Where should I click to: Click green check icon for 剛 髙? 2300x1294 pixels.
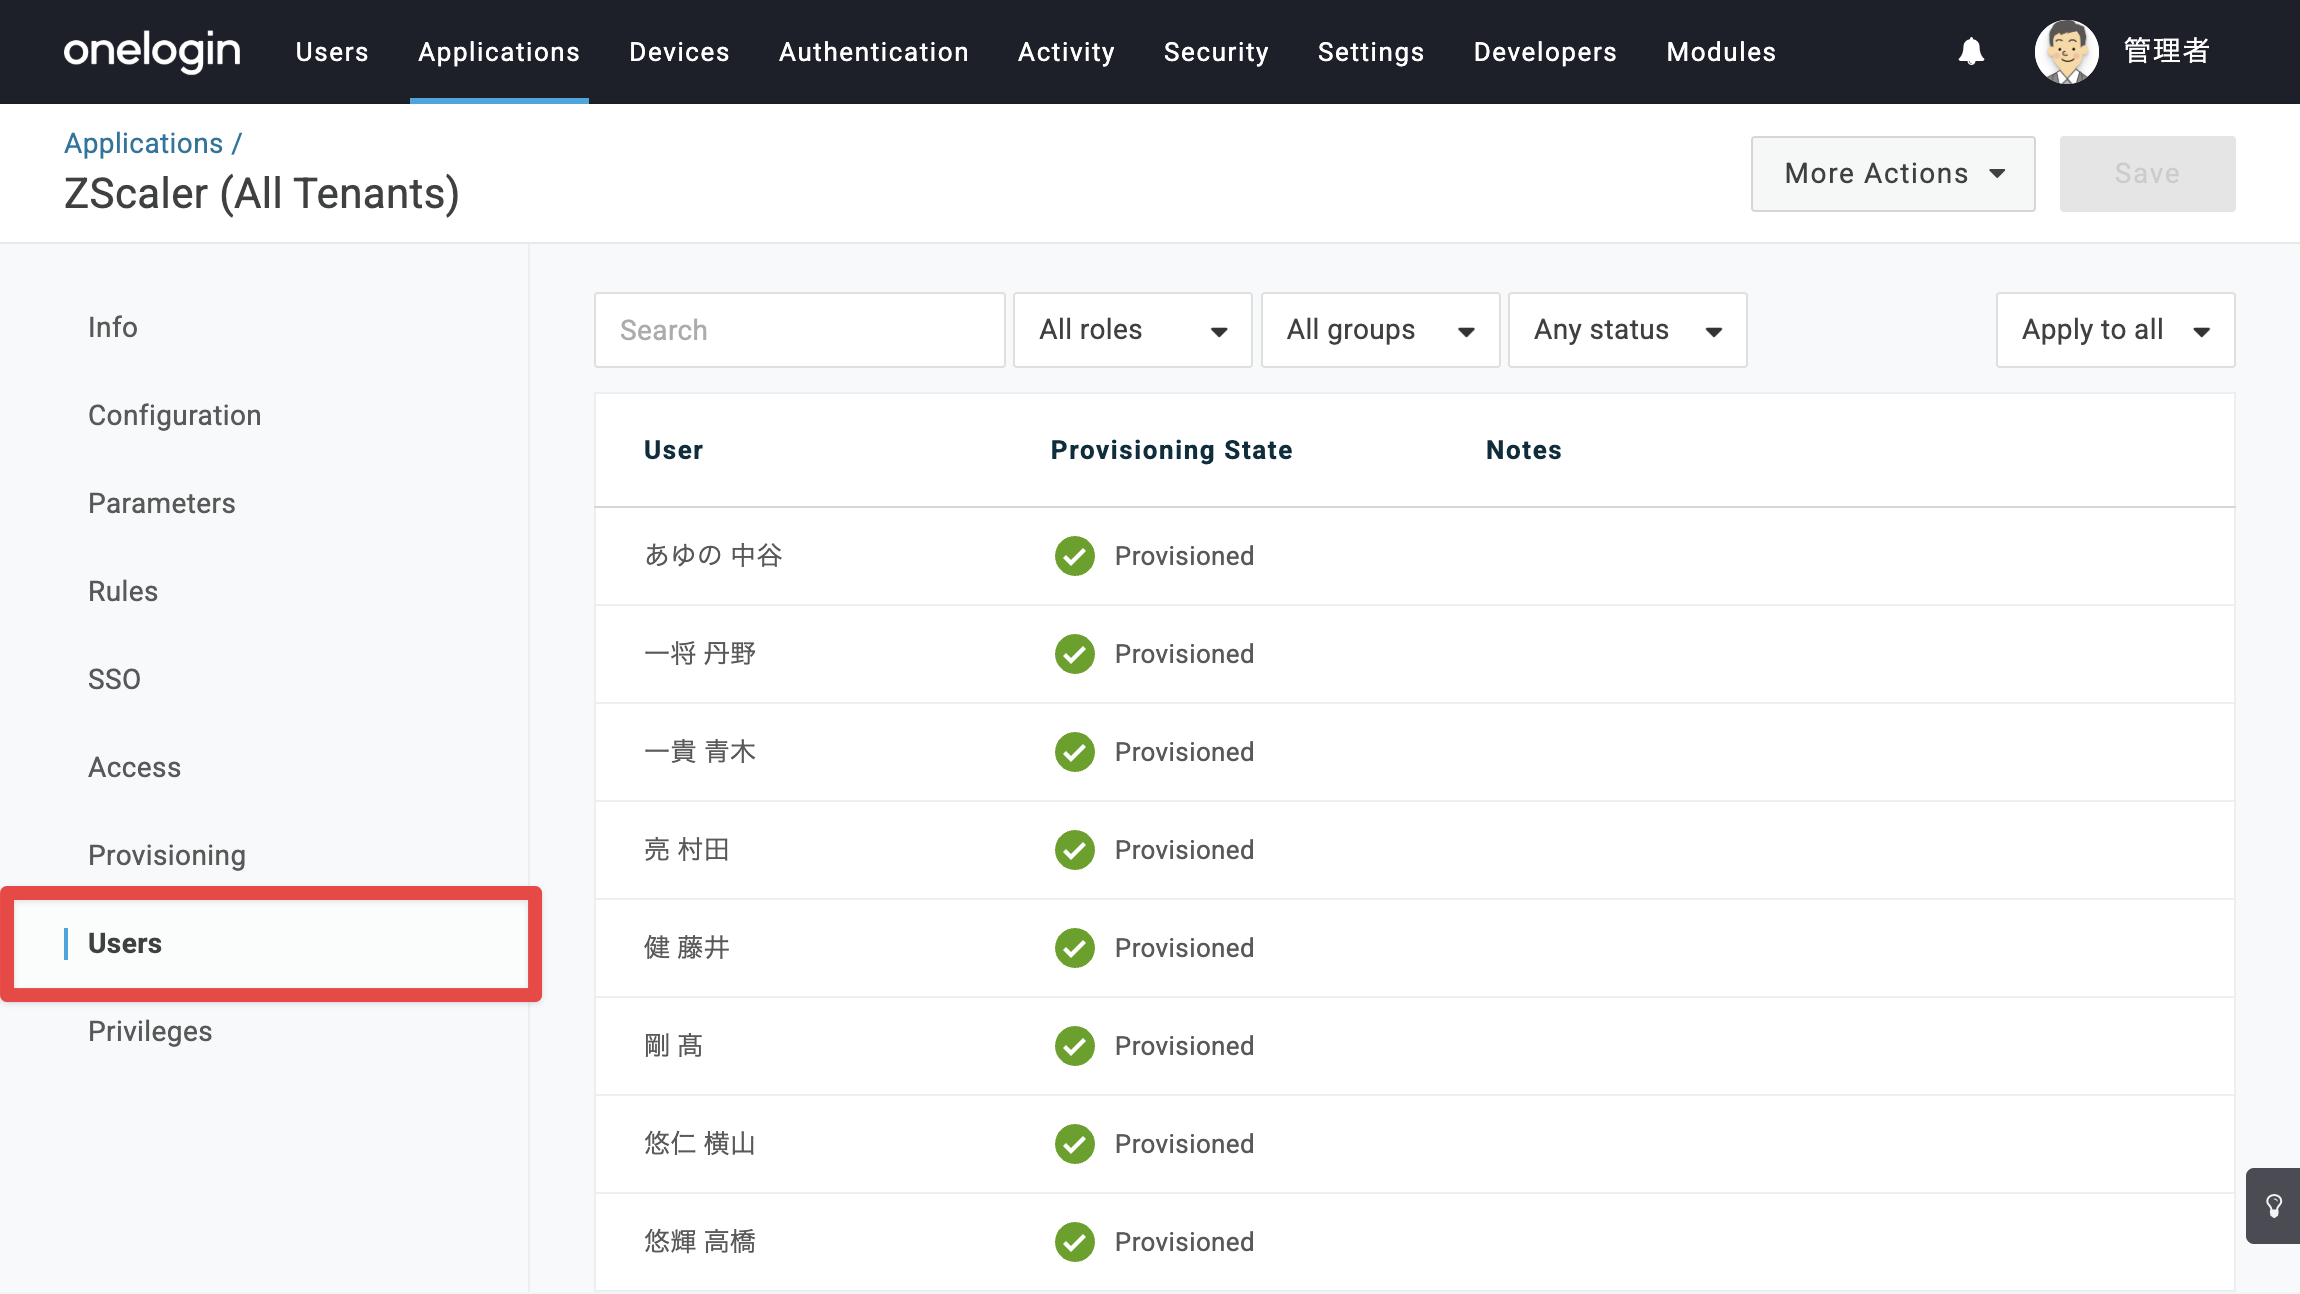[1075, 1046]
